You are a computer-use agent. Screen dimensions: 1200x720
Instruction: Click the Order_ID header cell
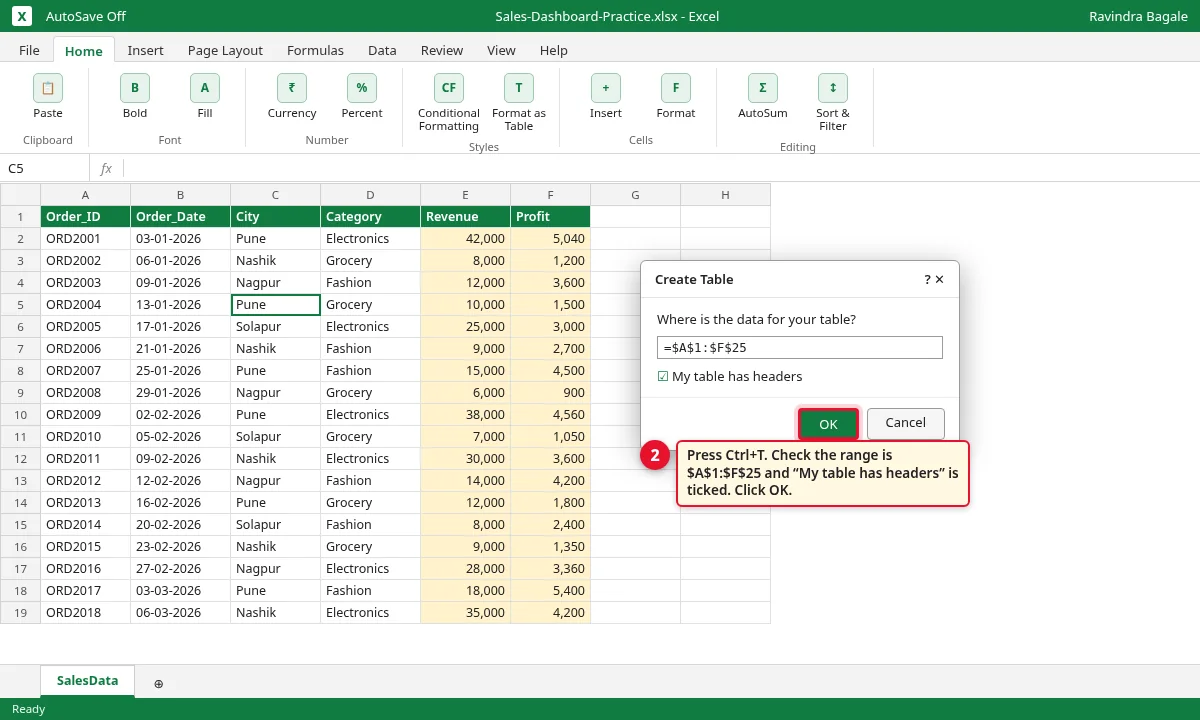click(x=85, y=216)
